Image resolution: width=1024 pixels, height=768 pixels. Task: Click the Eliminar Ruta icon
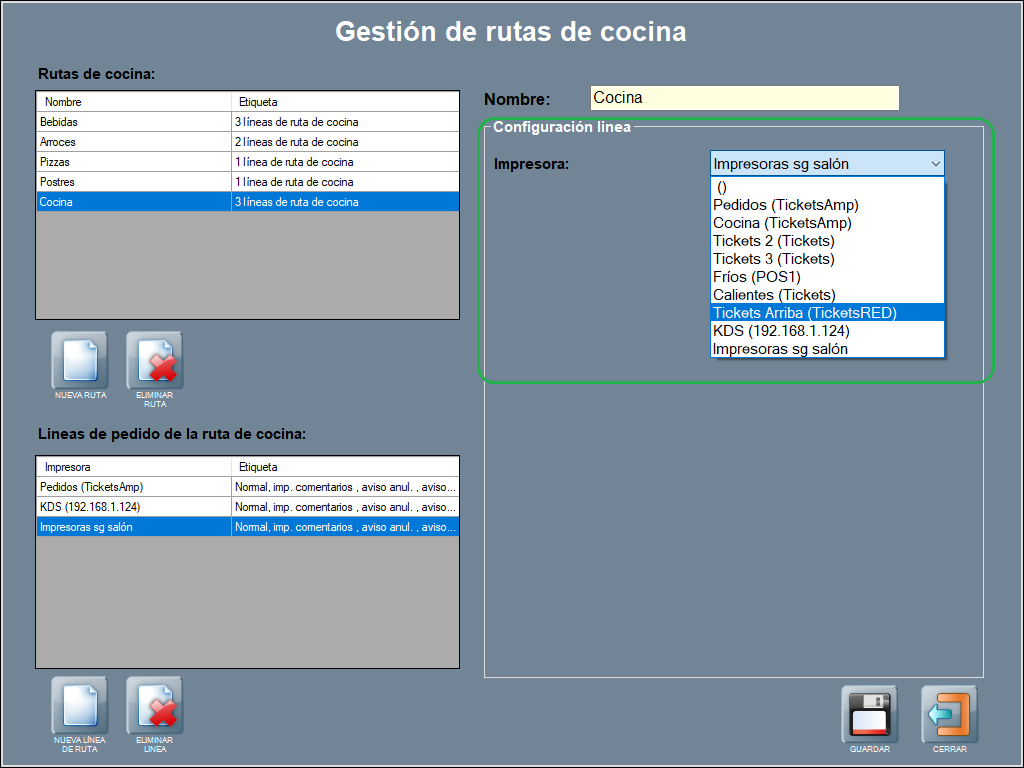[154, 361]
